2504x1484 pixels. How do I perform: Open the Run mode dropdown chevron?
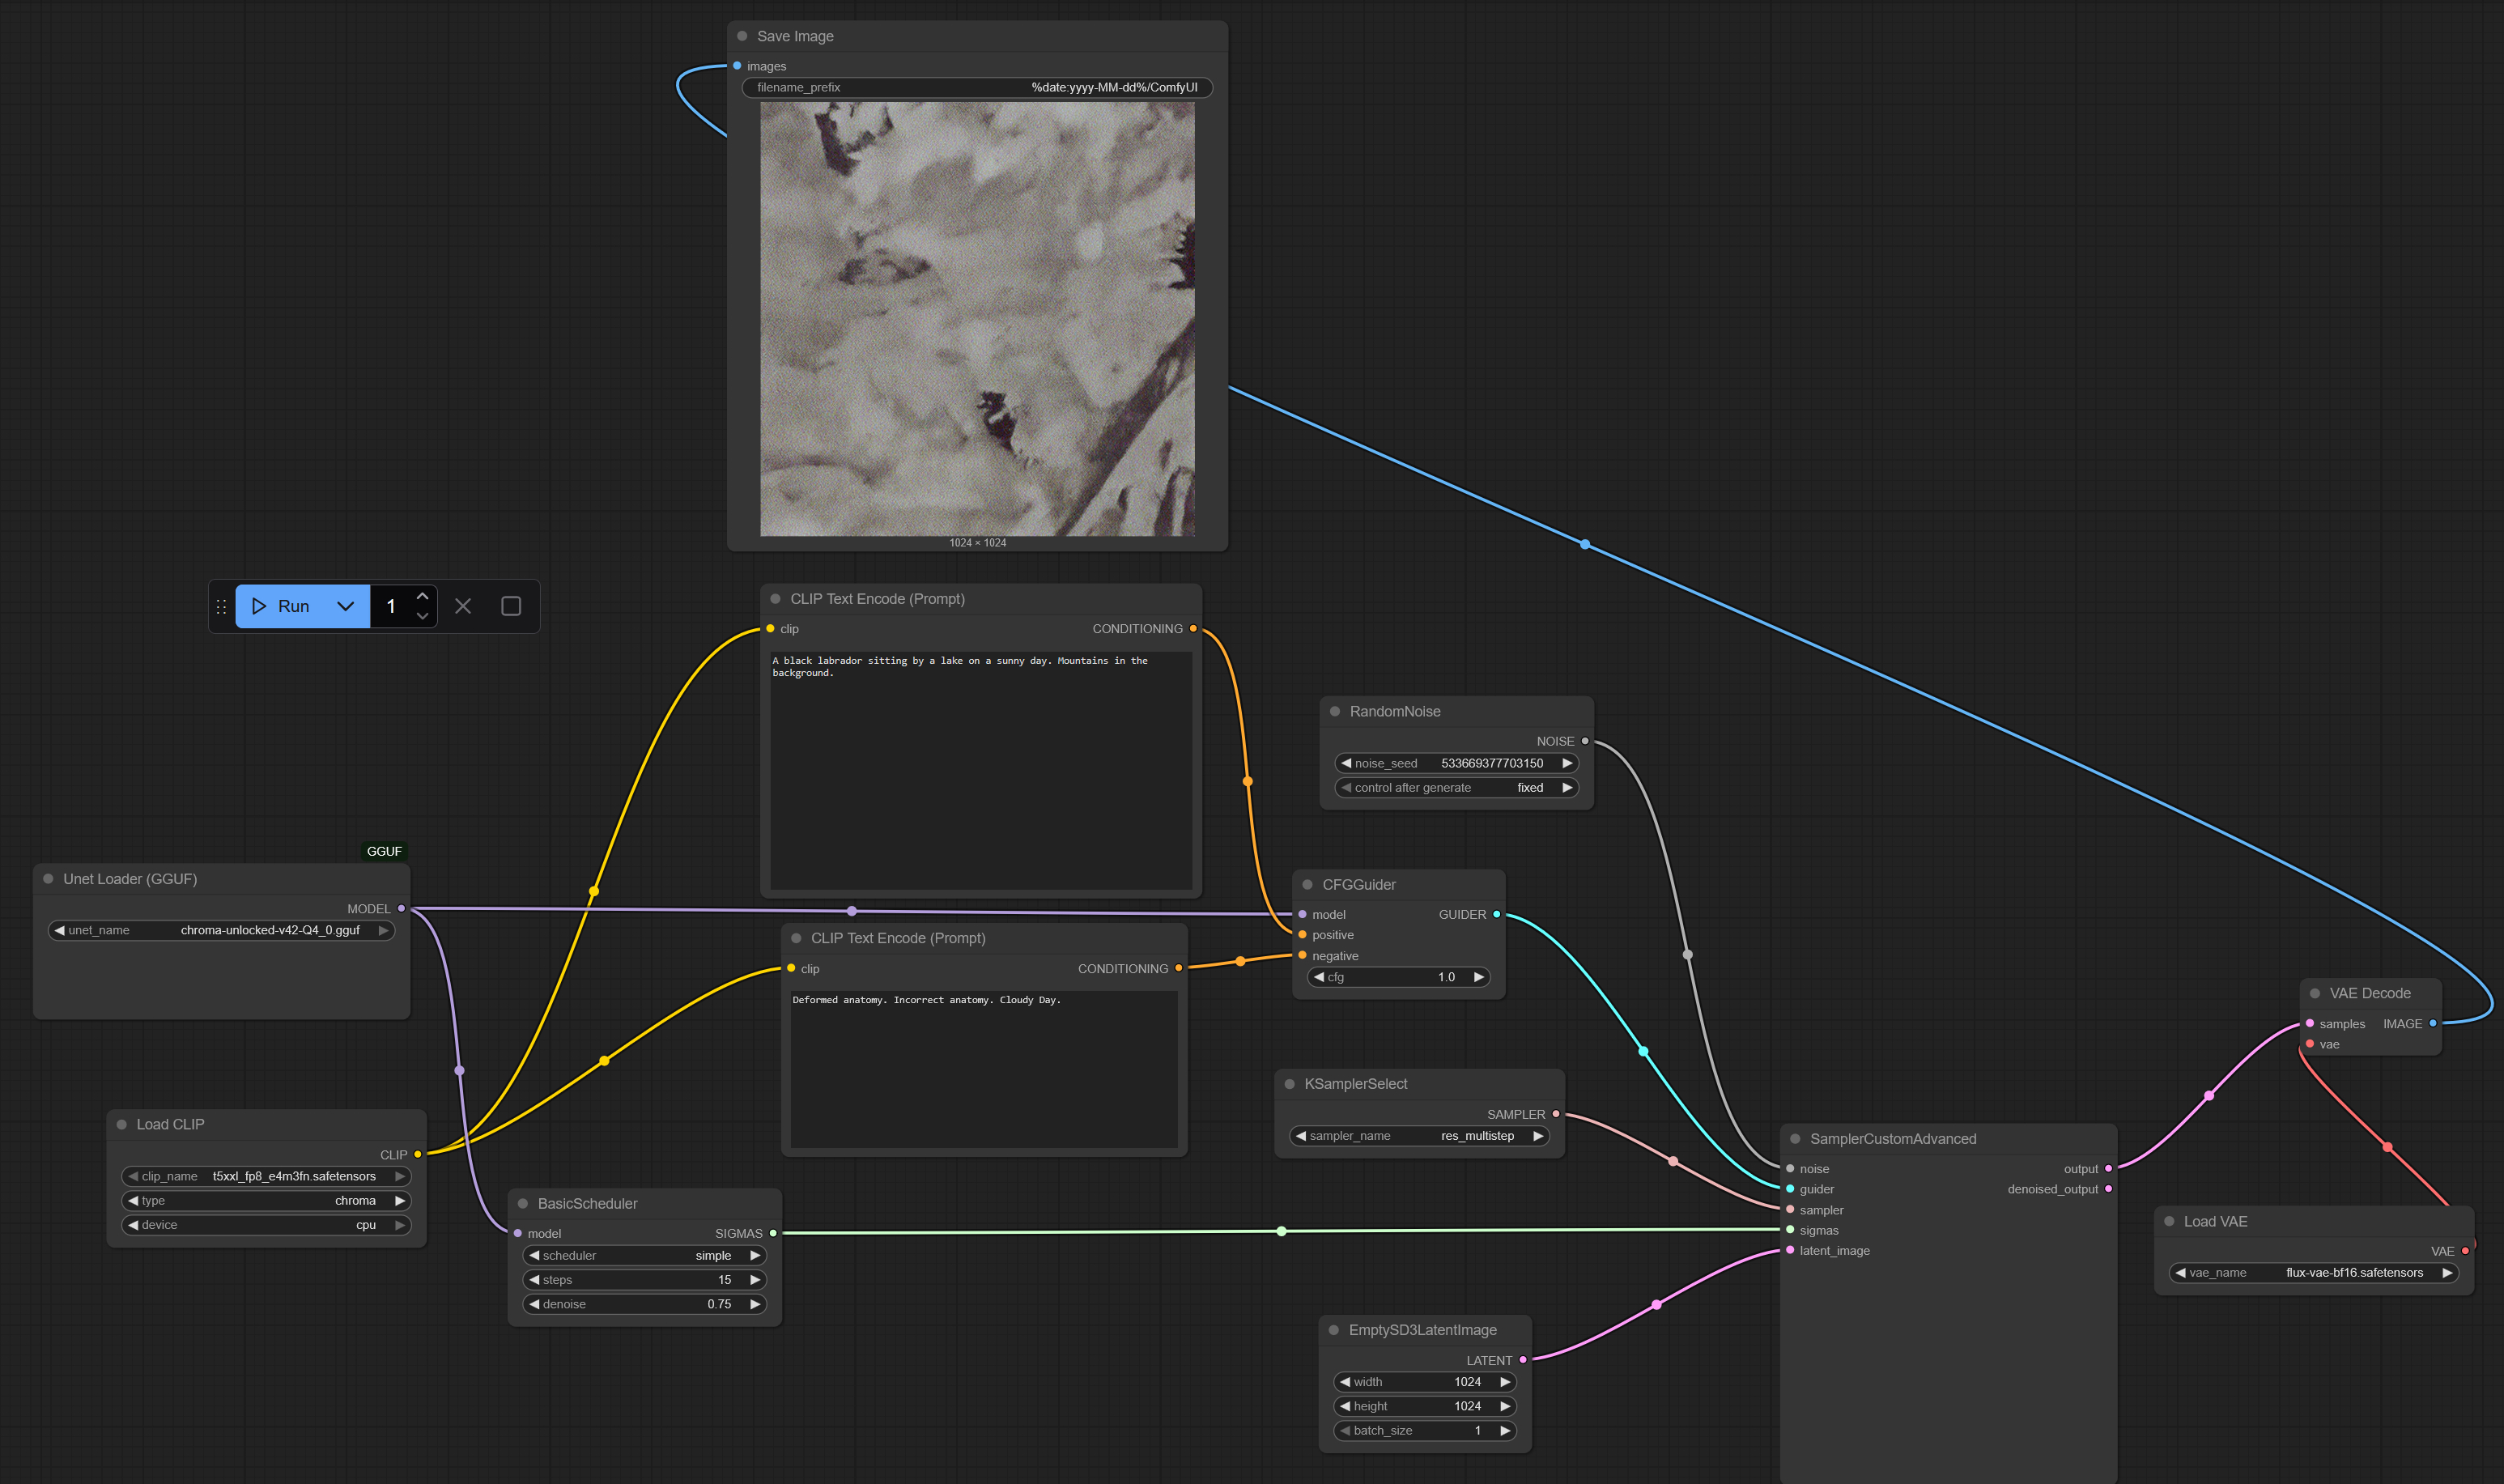pos(346,606)
